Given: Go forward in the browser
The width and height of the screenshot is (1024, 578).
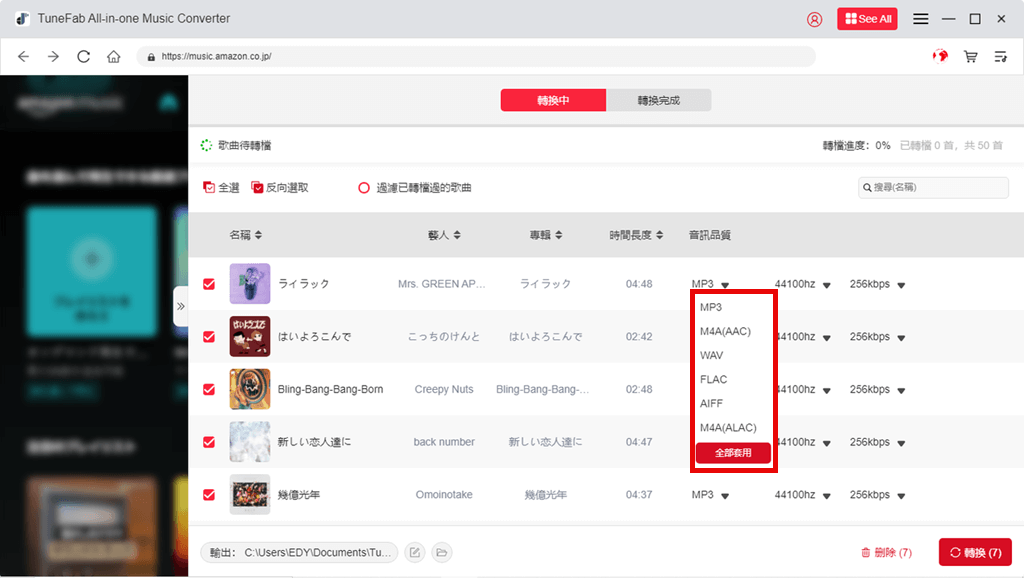Looking at the screenshot, I should (54, 57).
